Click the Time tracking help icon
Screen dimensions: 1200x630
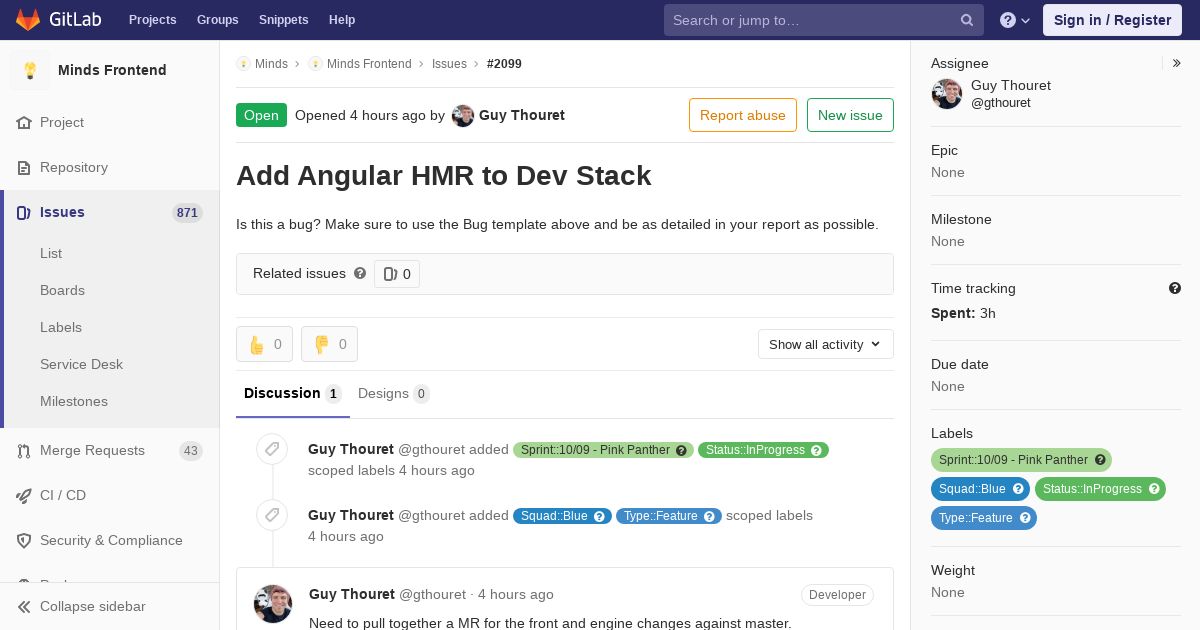pyautogui.click(x=1175, y=288)
